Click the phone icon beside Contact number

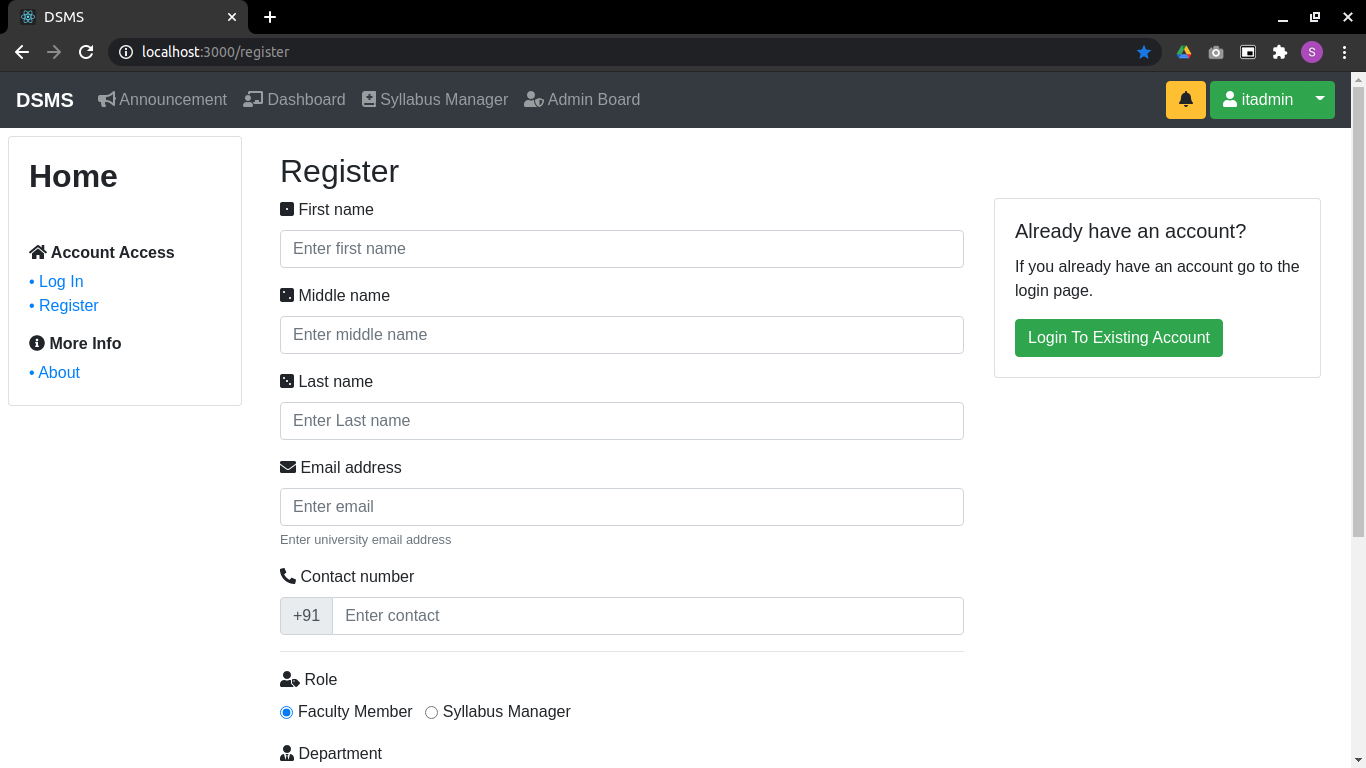(286, 575)
